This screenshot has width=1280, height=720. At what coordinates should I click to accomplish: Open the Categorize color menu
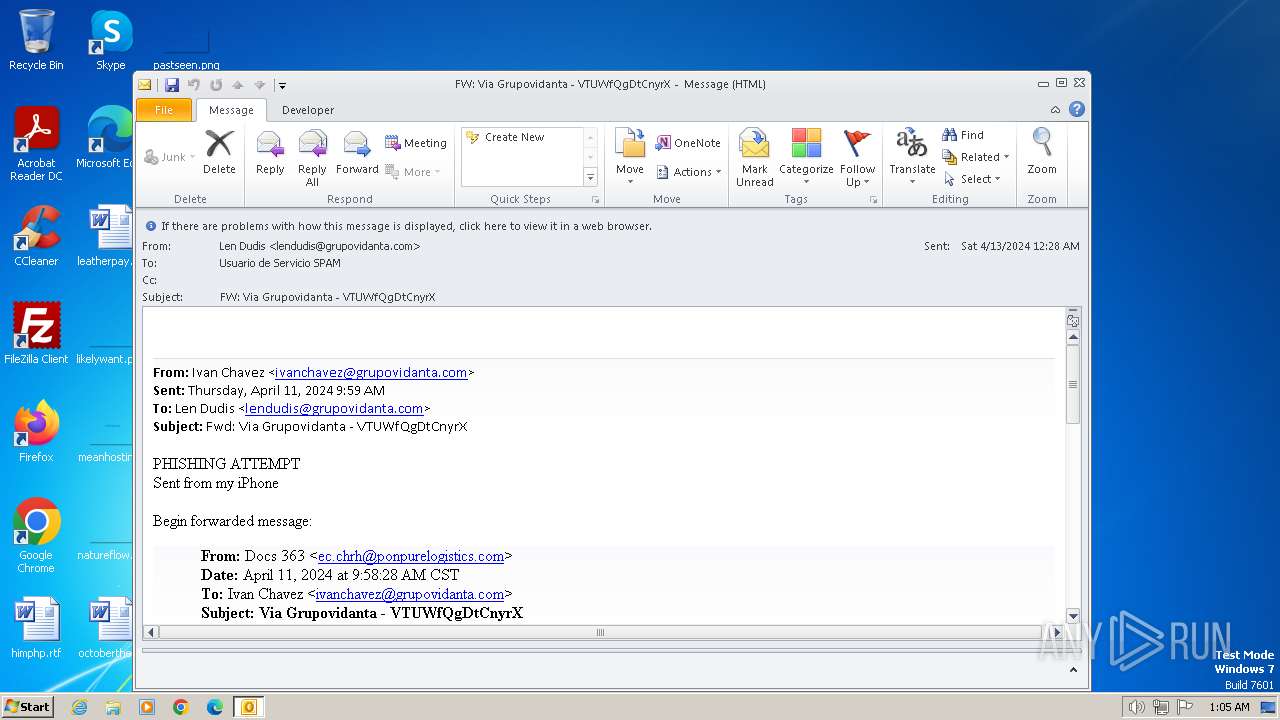coord(806,158)
